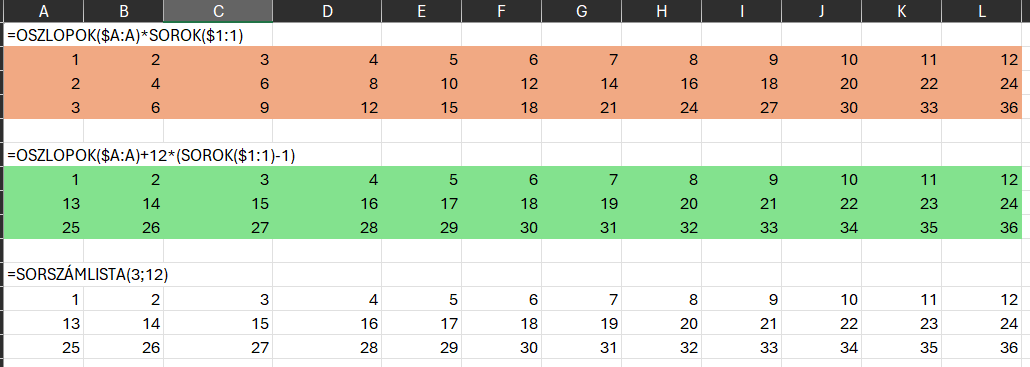Select orange cell containing 27
The image size is (1030, 367).
[741, 108]
